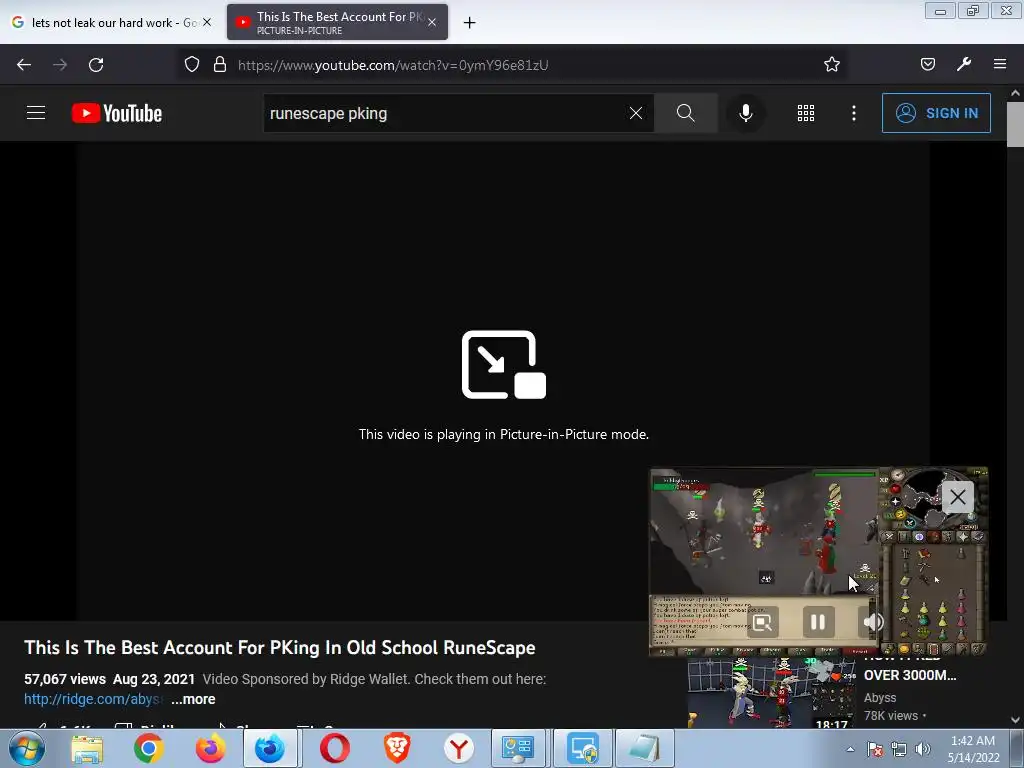Screen dimensions: 1024x768
Task: Open the clock showing 1:42 AM
Action: tap(973, 749)
